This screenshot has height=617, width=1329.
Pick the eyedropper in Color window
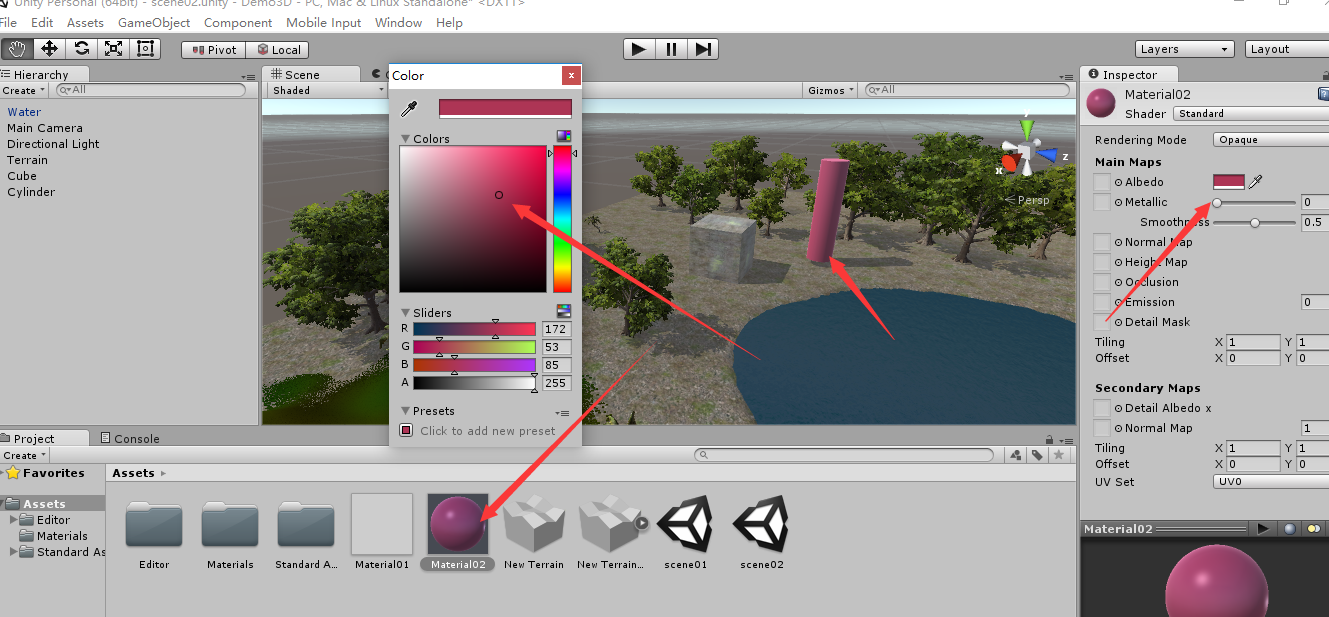(408, 109)
